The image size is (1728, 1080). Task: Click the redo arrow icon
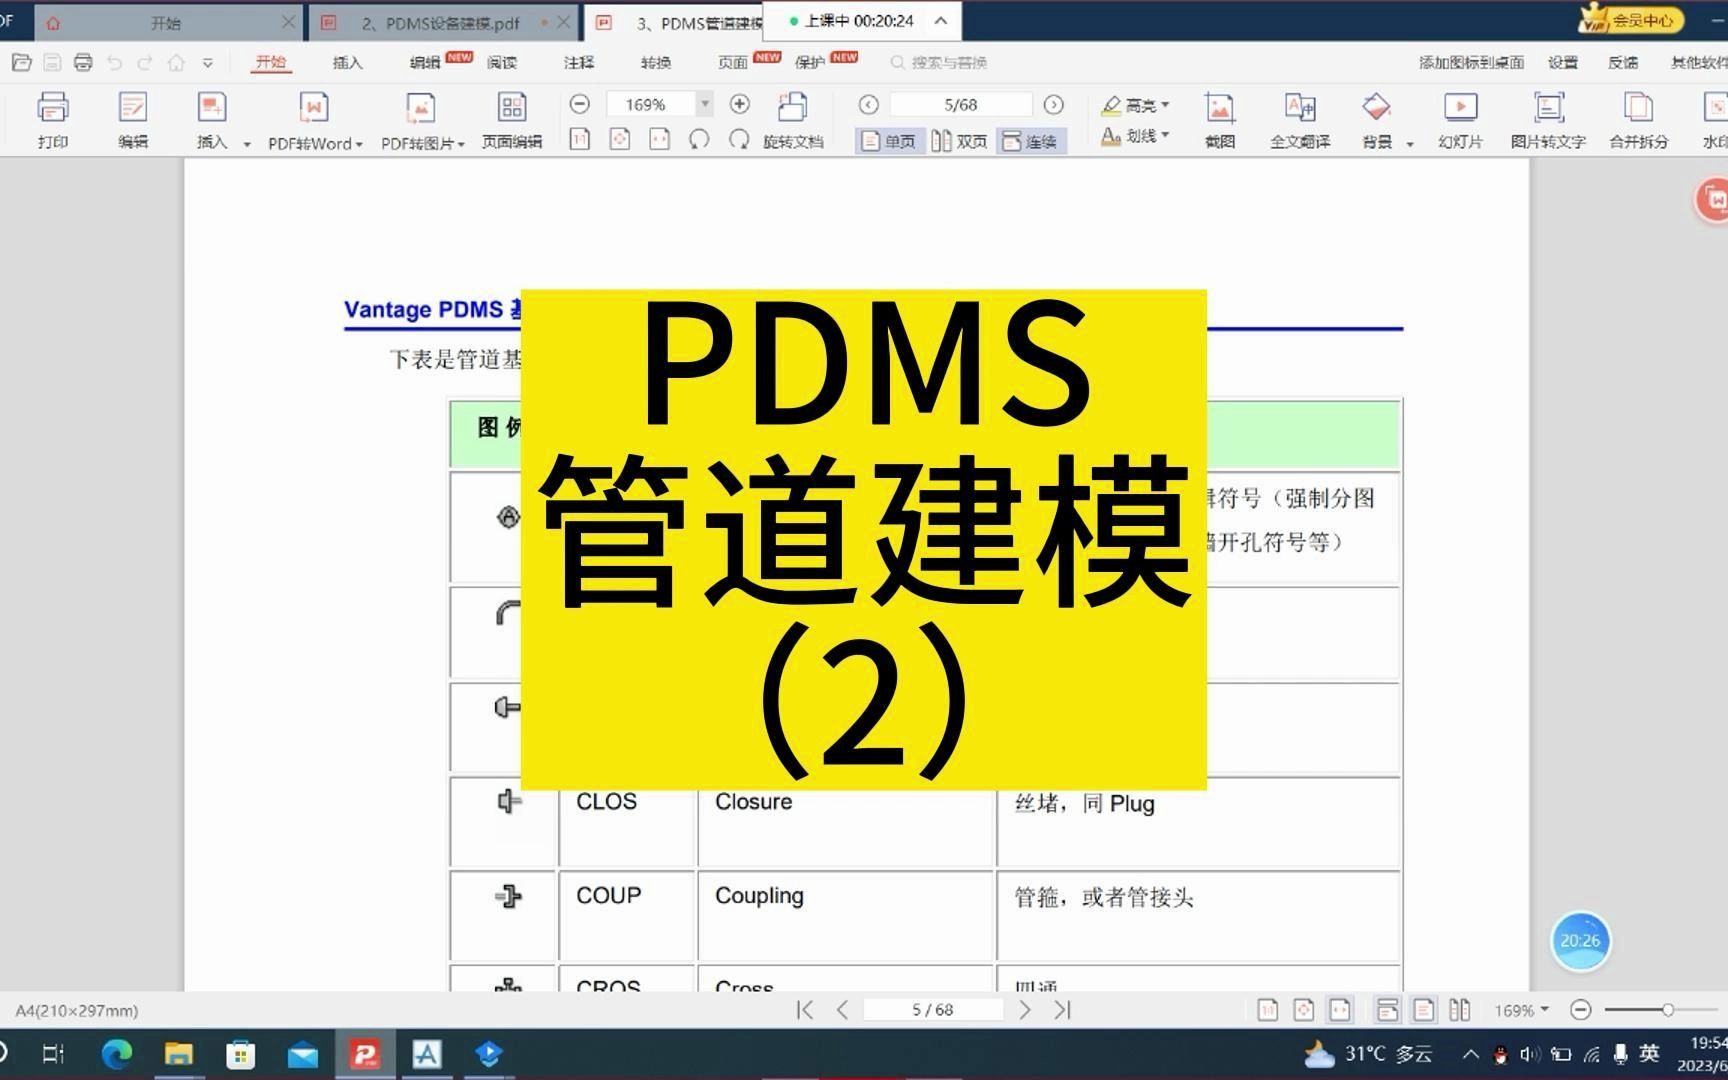[x=145, y=62]
